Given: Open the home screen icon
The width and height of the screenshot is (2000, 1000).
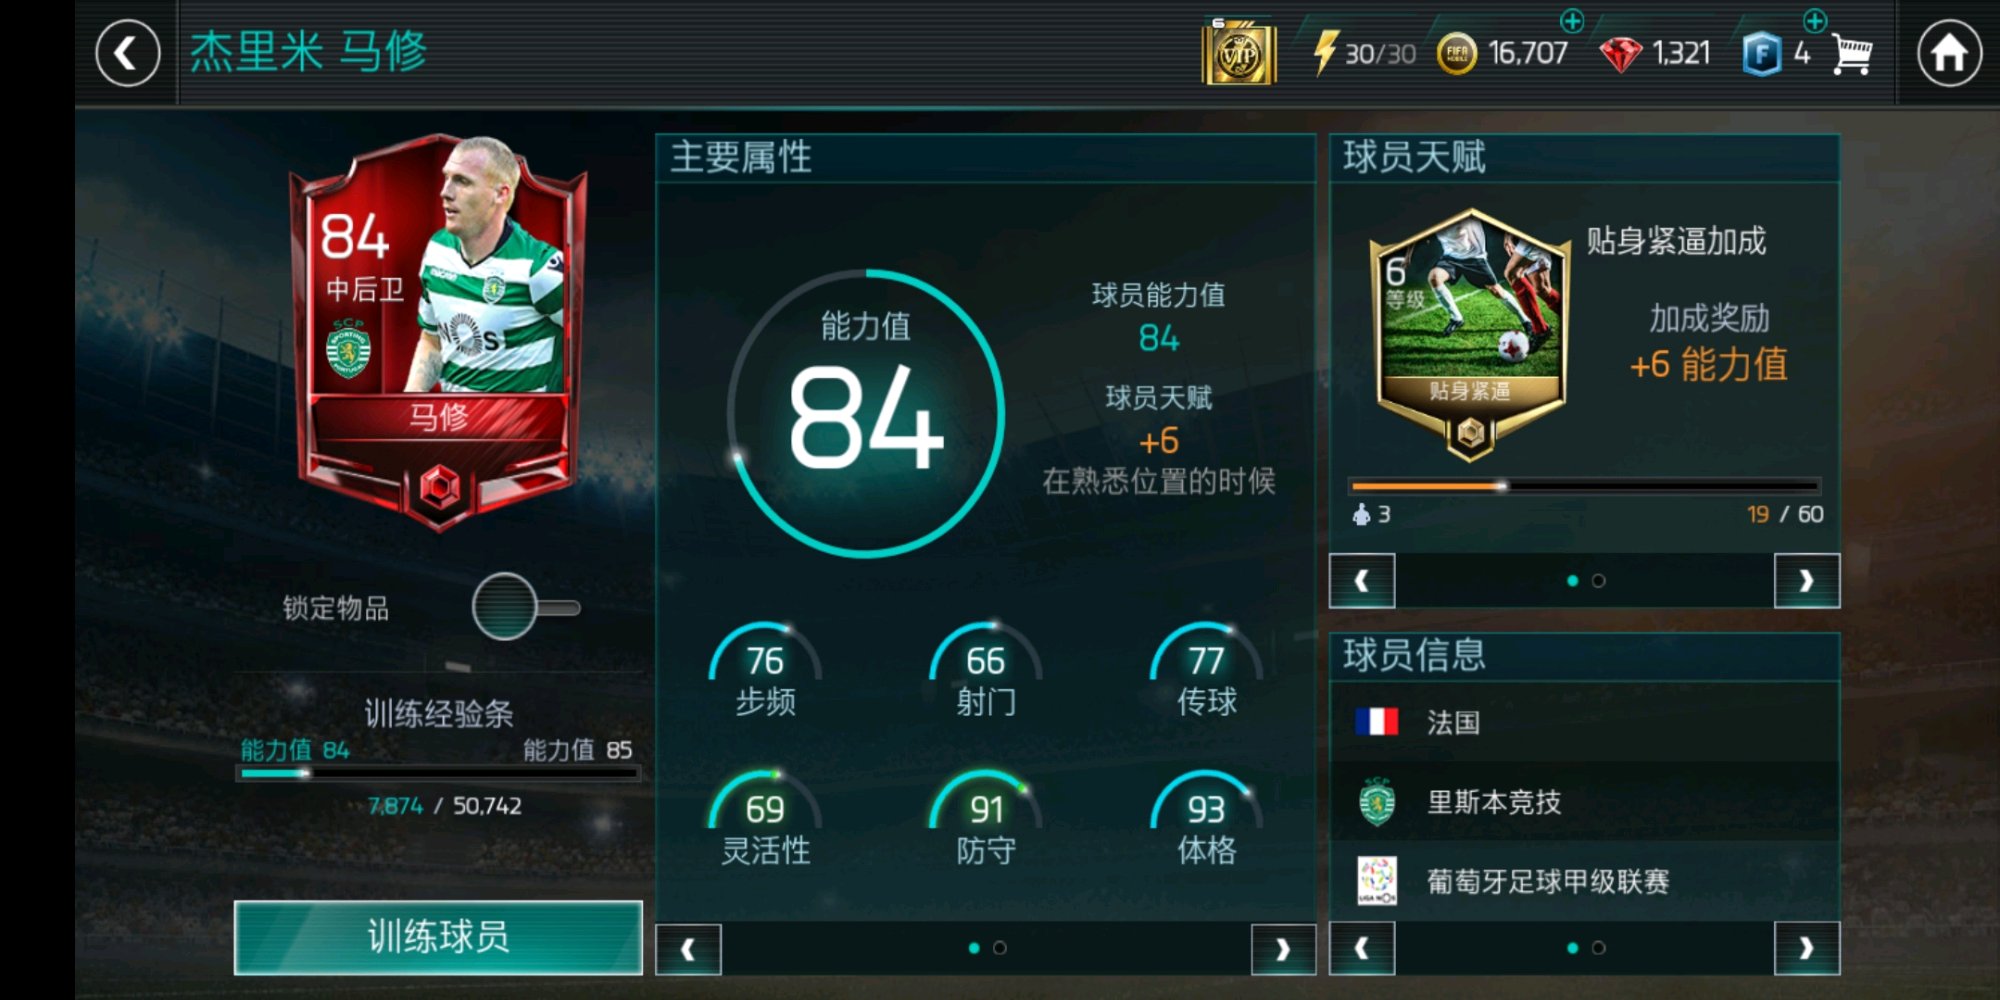Looking at the screenshot, I should [x=1949, y=53].
